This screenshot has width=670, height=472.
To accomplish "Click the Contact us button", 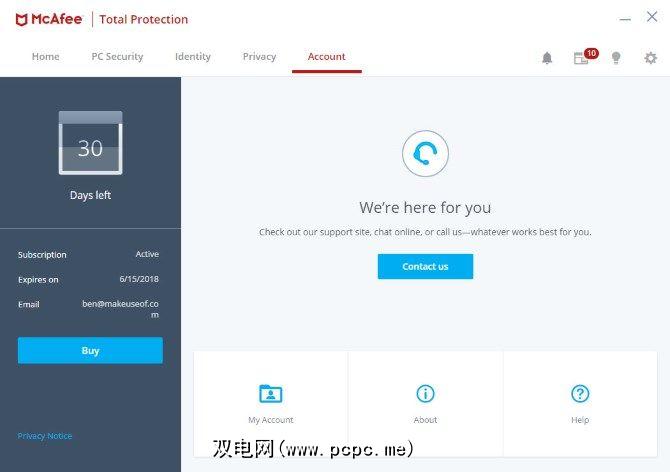I will tap(425, 267).
